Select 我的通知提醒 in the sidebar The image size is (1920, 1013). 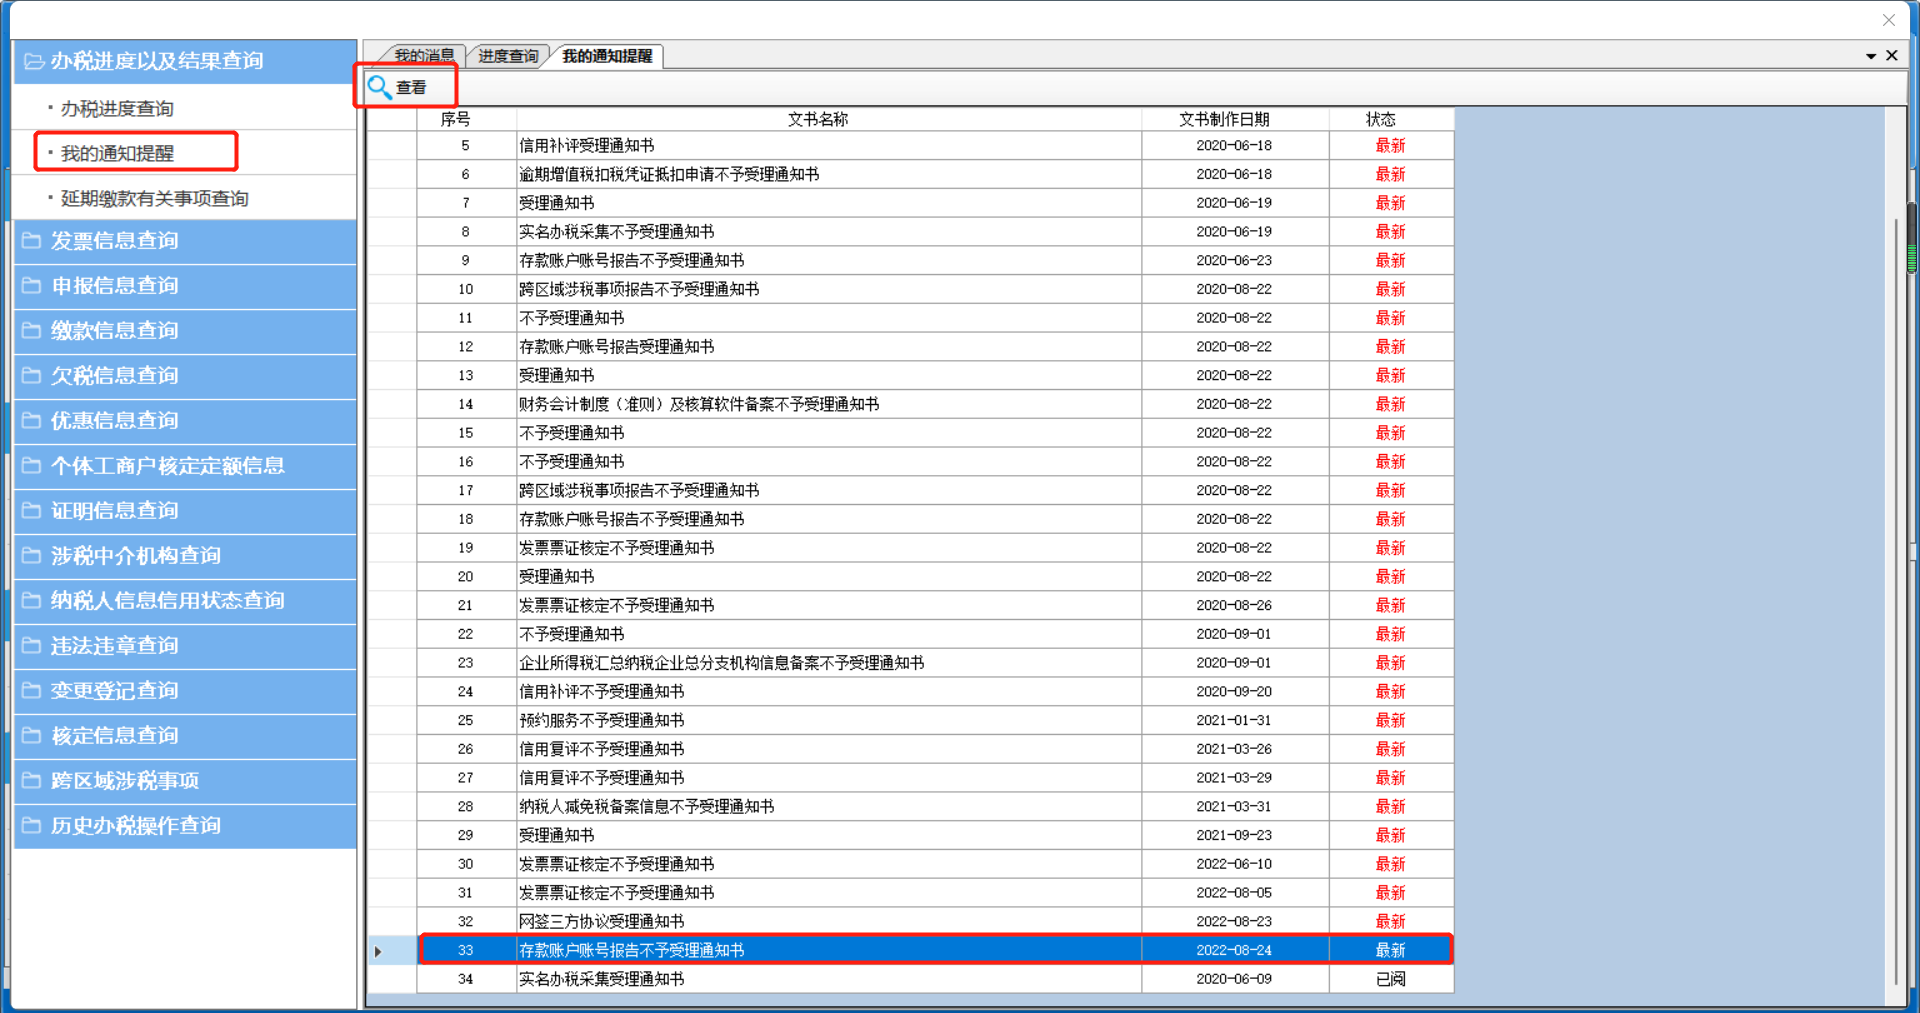(x=117, y=153)
